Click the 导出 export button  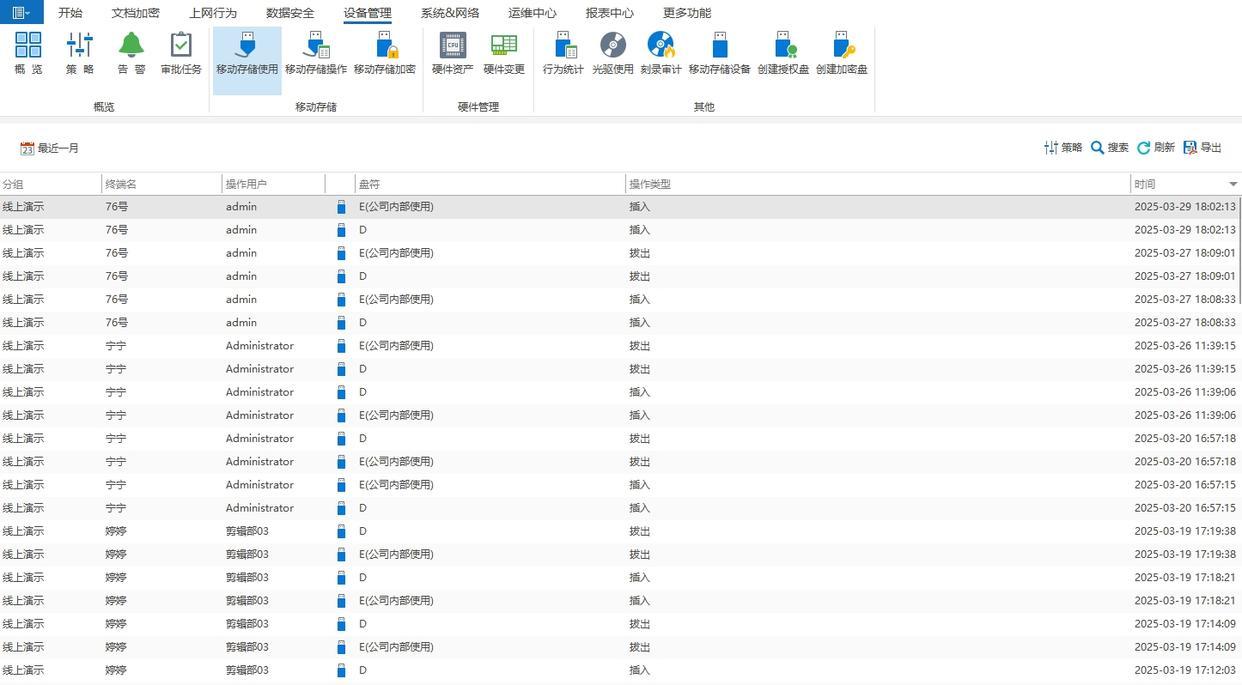[x=1202, y=147]
